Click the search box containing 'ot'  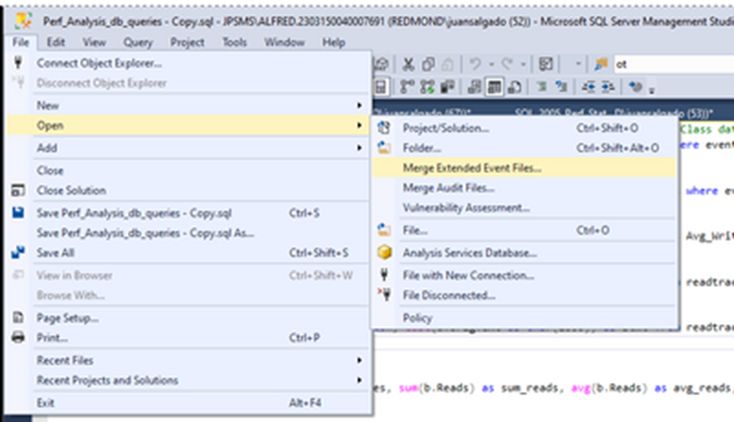(674, 64)
